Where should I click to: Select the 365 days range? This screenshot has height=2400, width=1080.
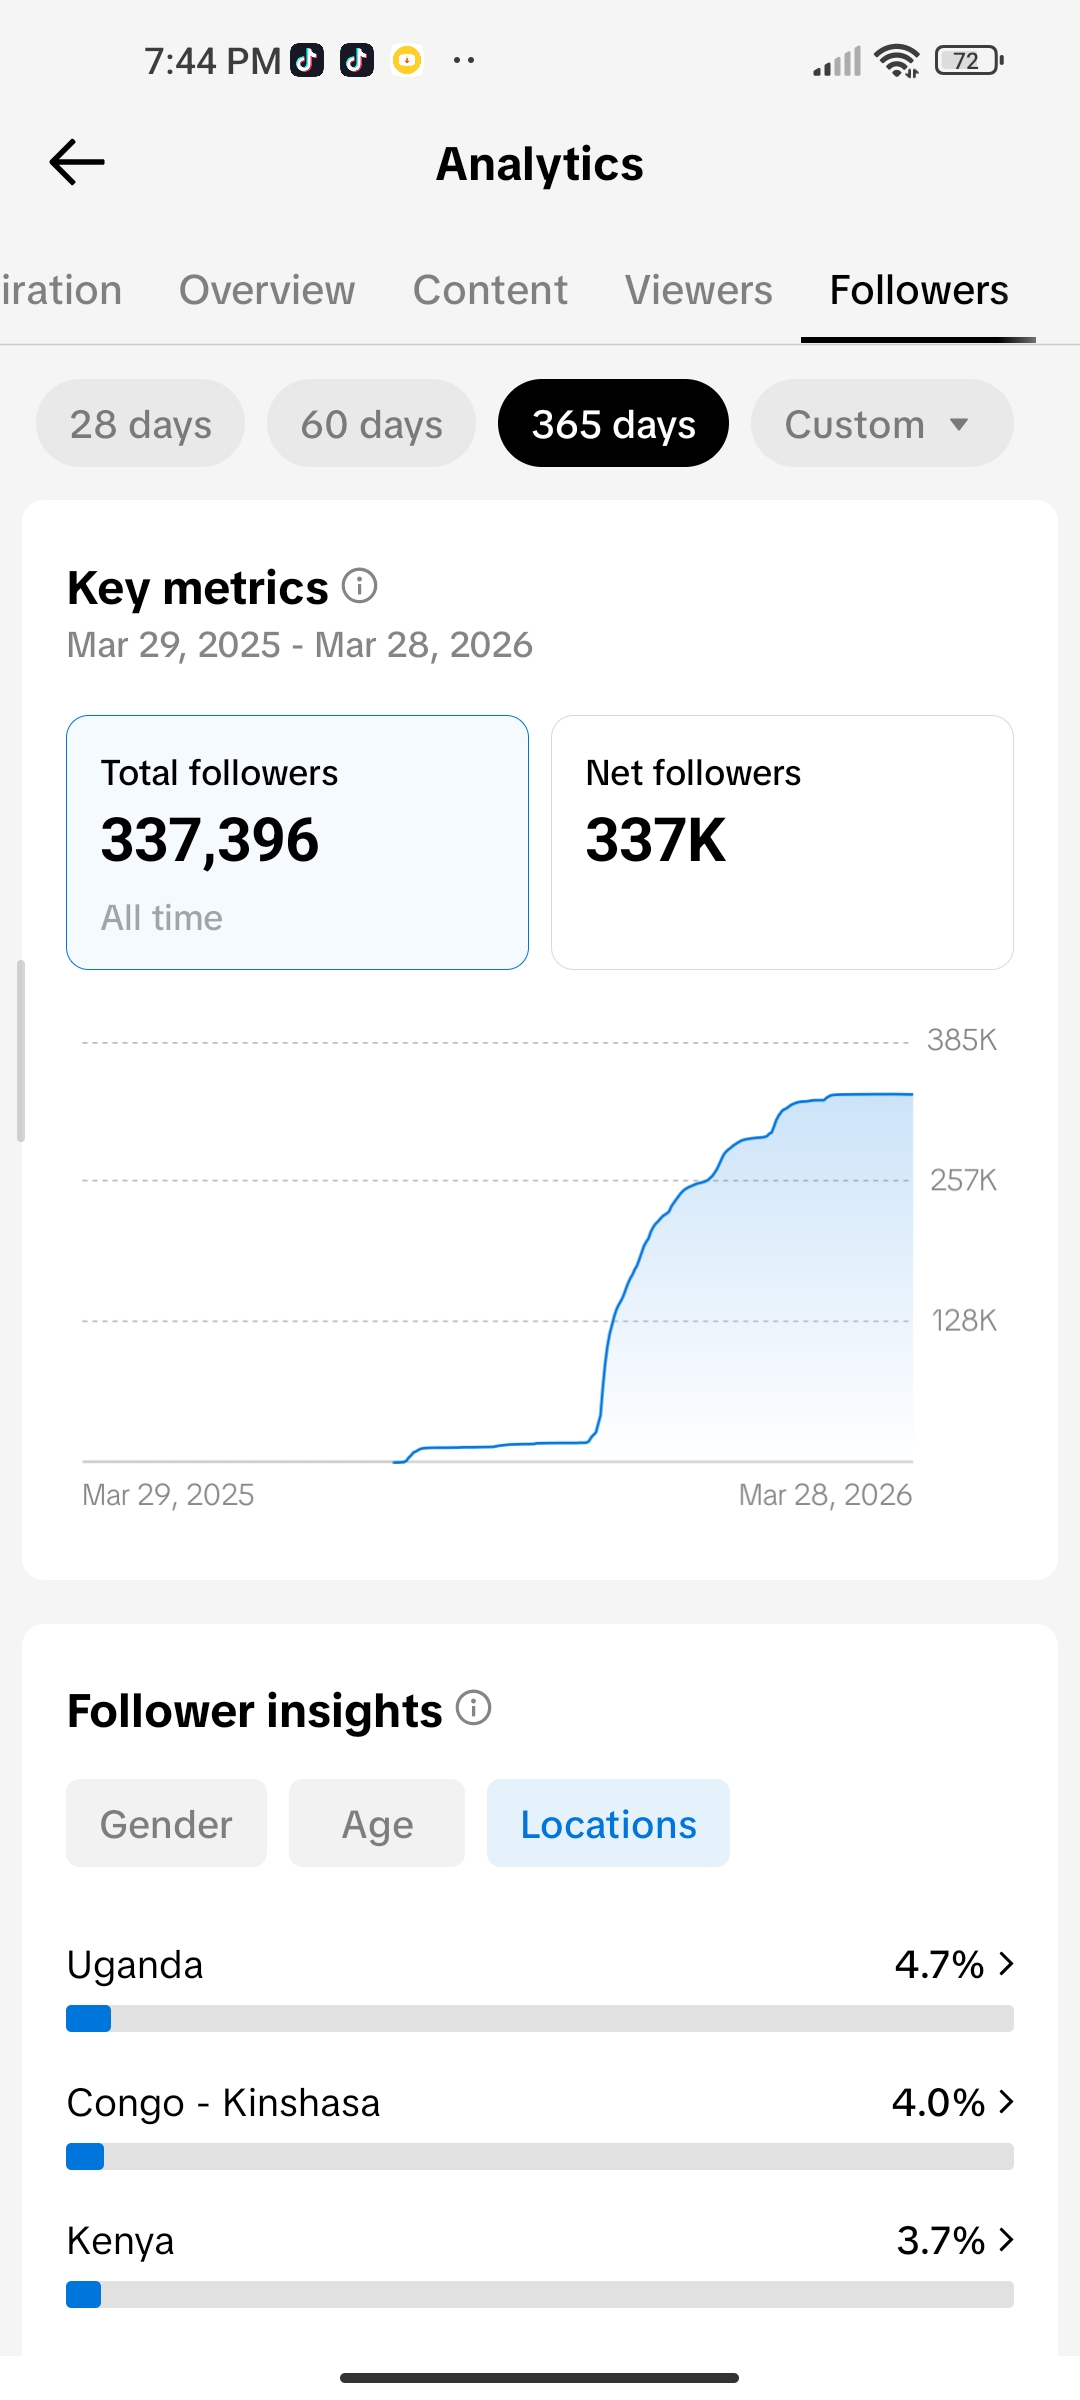pos(613,424)
